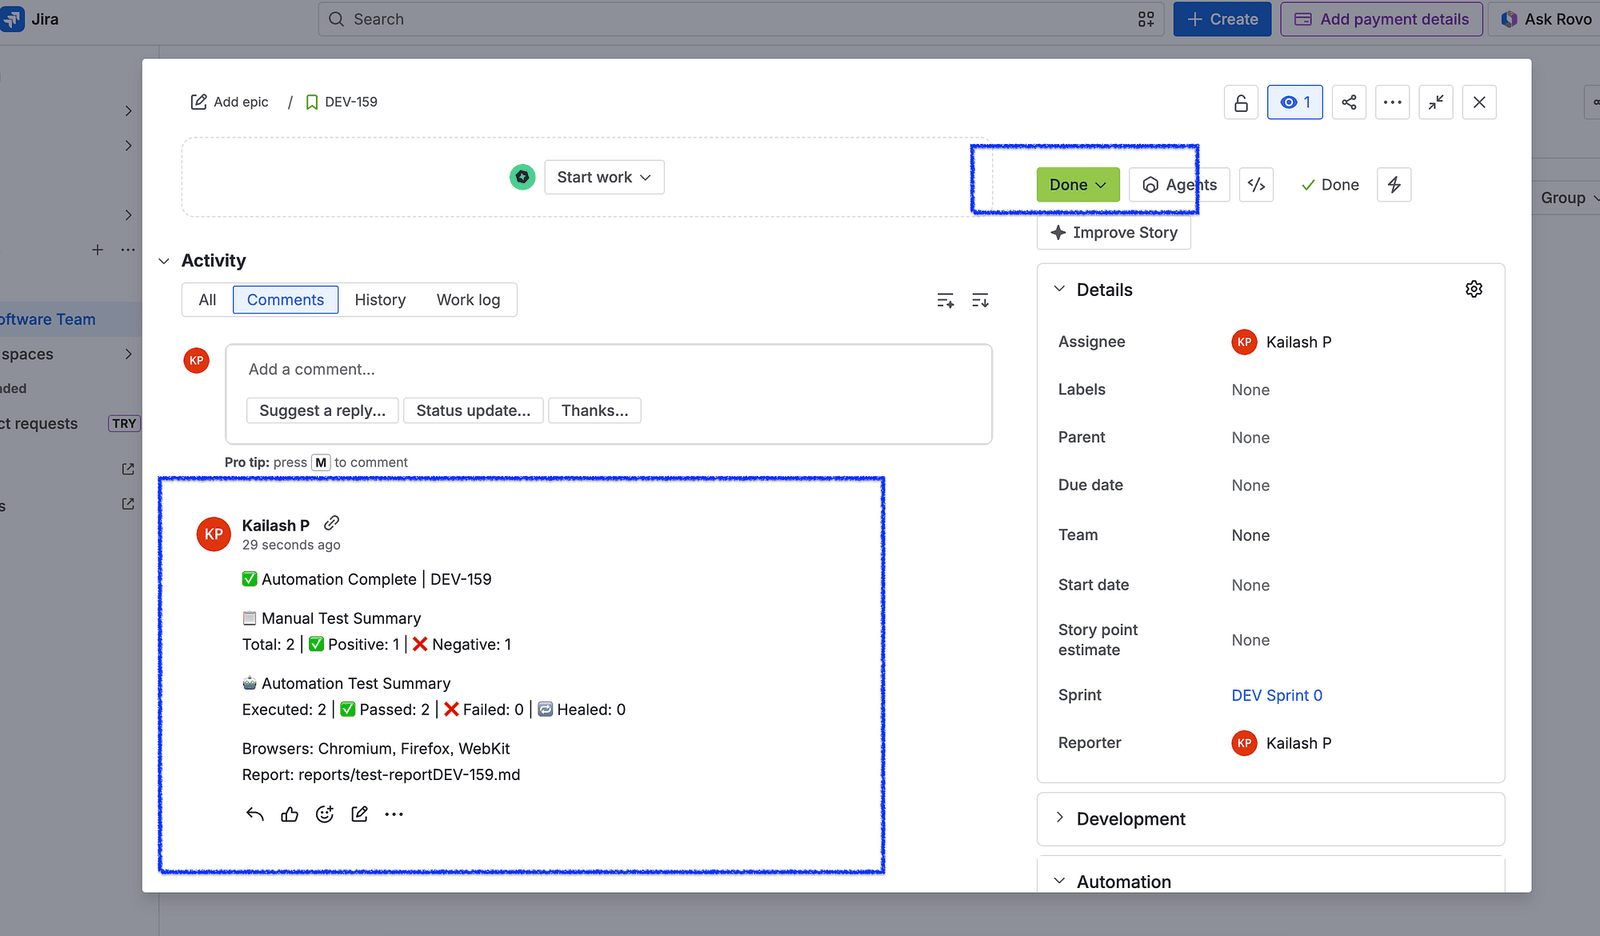1600x936 pixels.
Task: Edit the comment pencil icon
Action: tap(360, 814)
